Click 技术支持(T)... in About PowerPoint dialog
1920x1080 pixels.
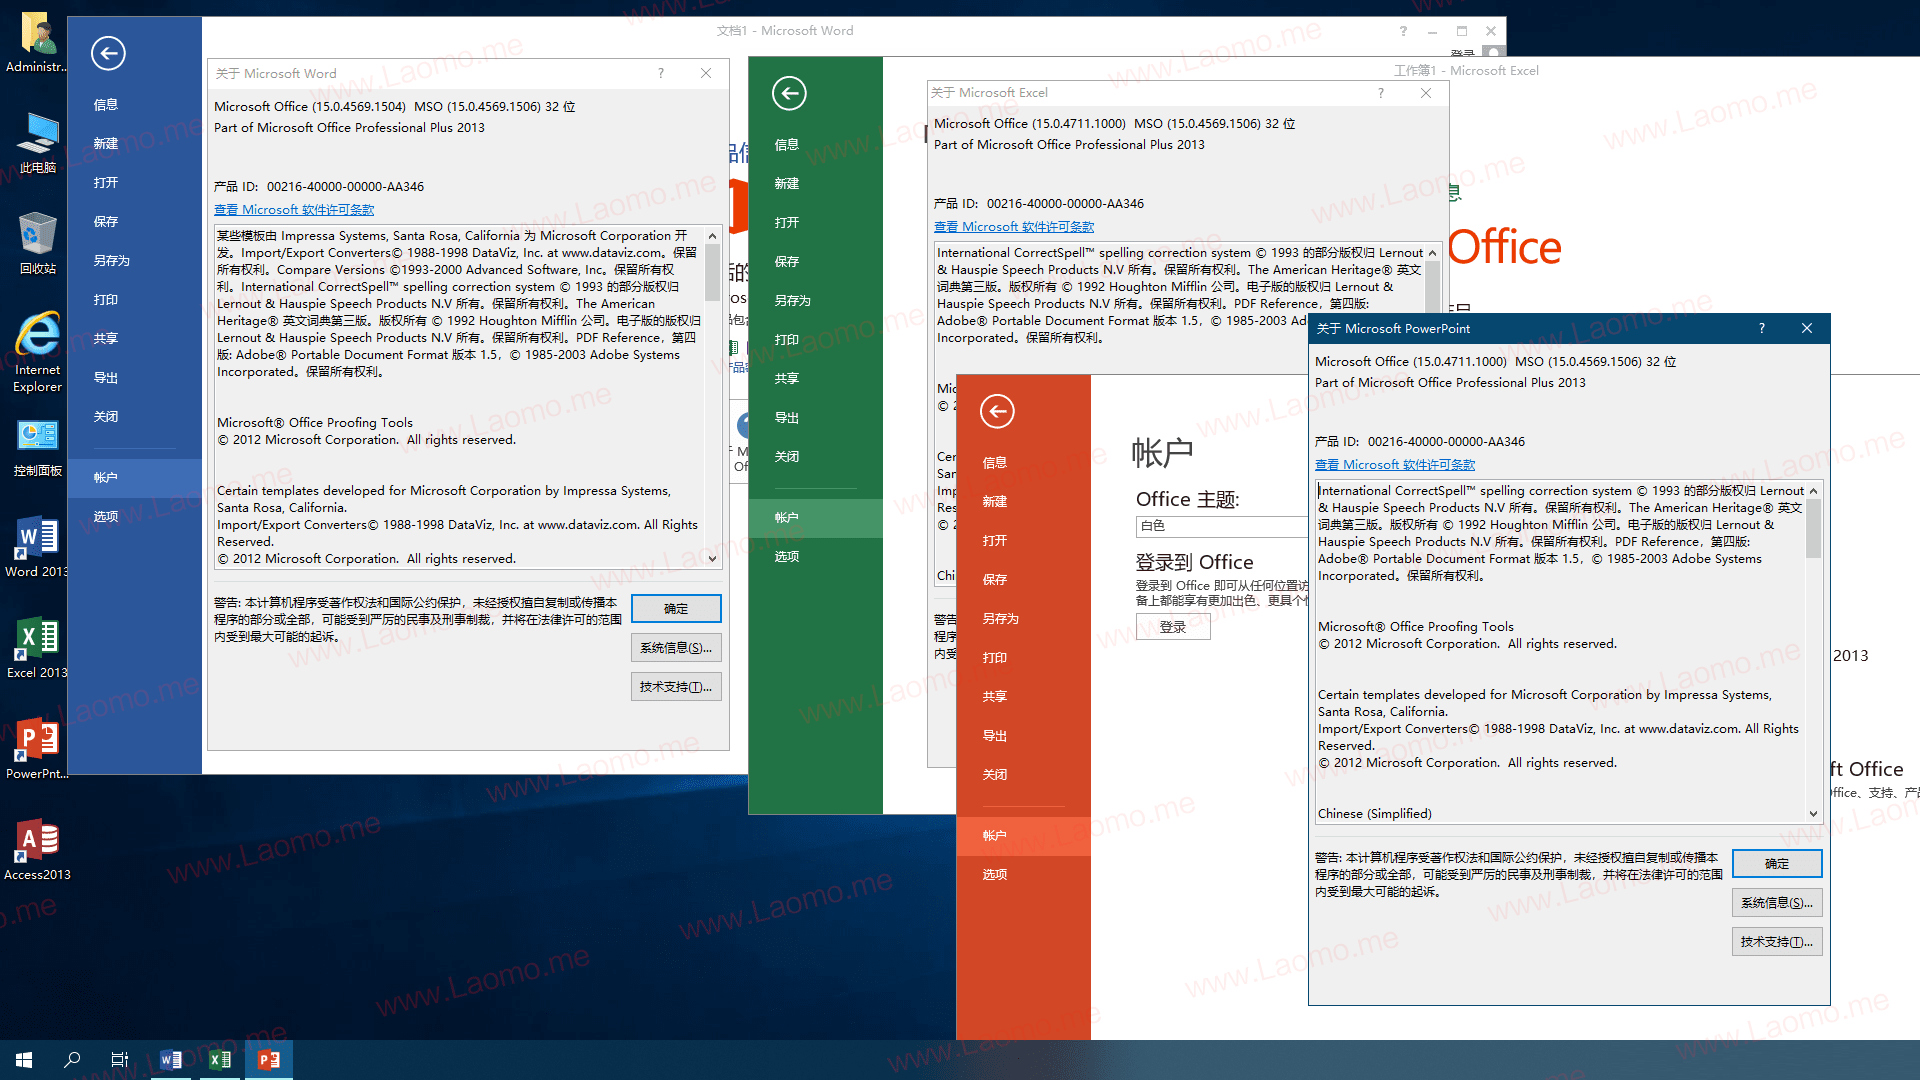pos(1777,941)
